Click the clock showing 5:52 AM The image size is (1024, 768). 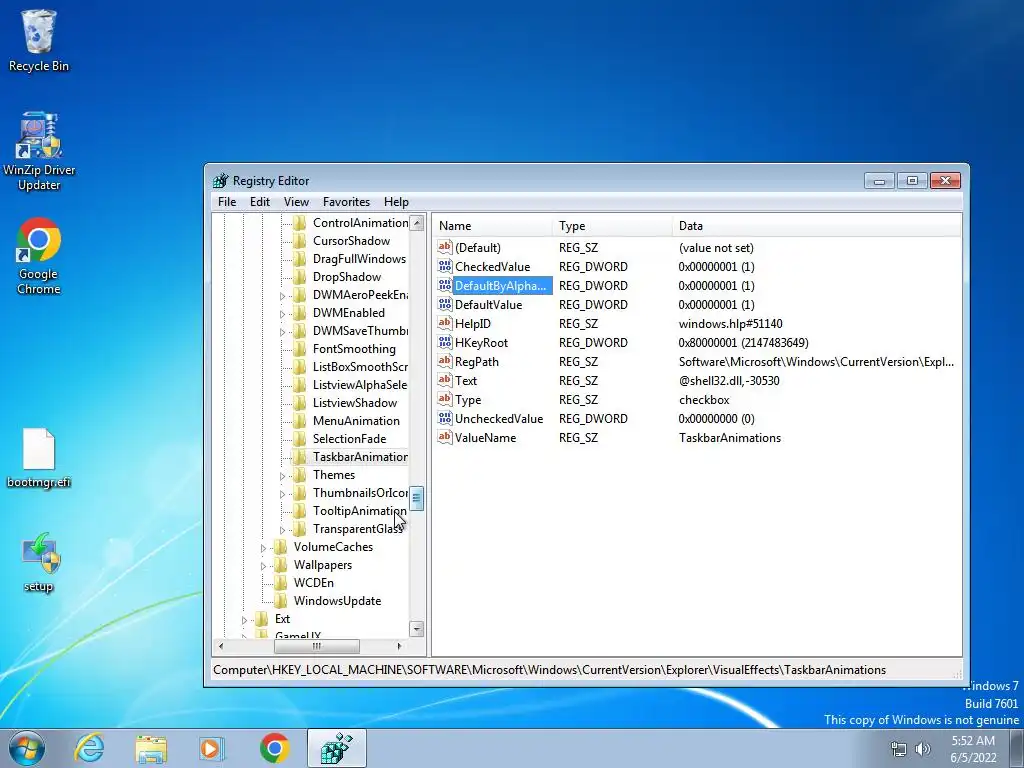pos(973,741)
